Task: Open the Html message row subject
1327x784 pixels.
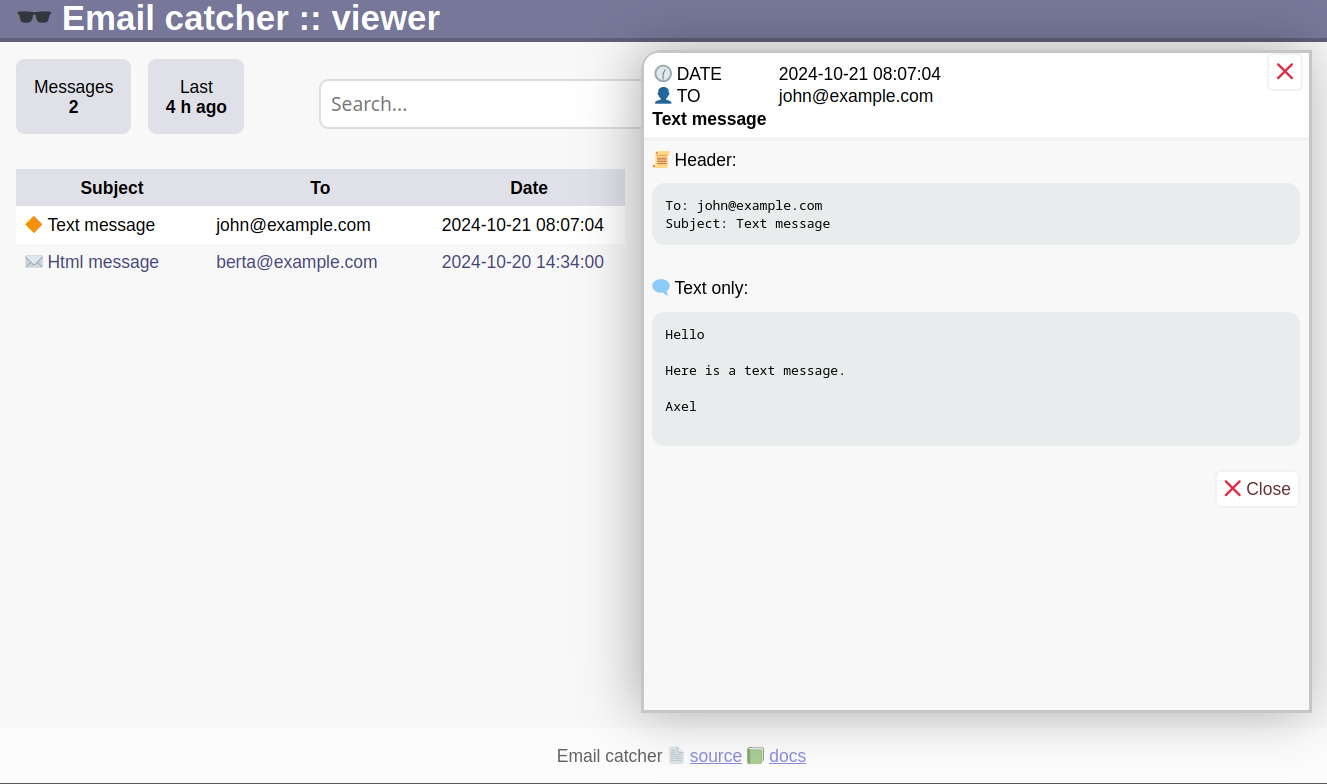Action: point(103,262)
